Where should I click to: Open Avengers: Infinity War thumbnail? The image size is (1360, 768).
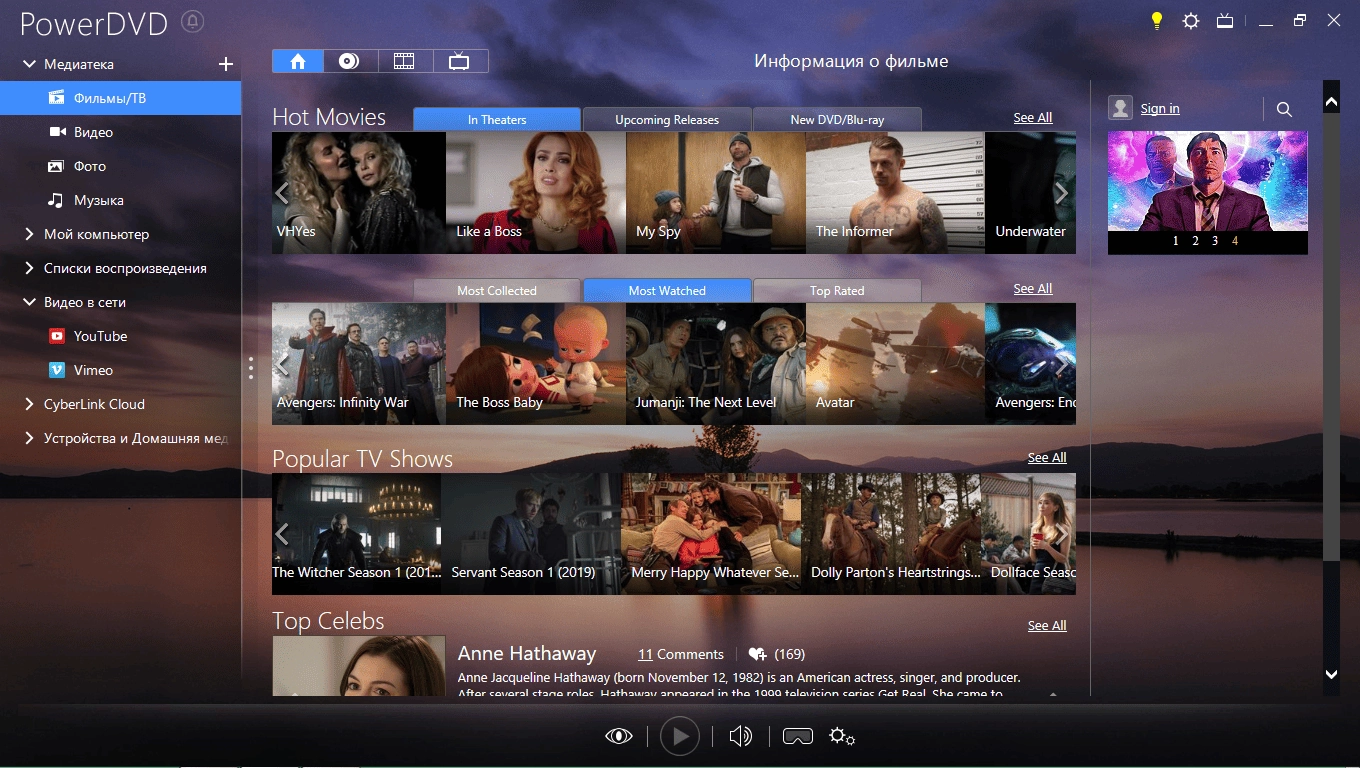359,363
